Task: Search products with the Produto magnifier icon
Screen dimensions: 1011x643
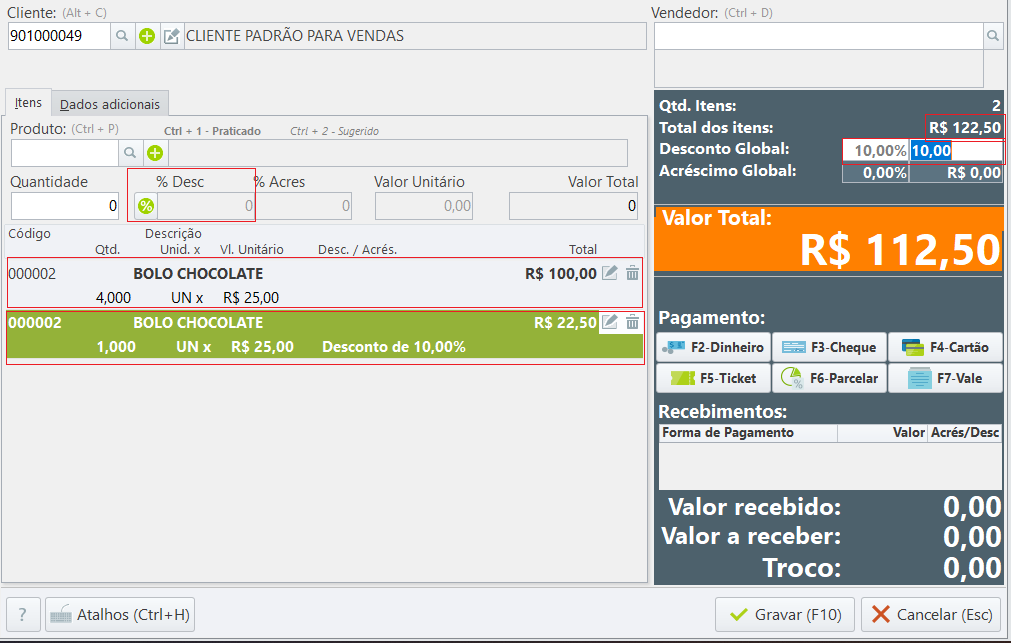Action: pos(130,153)
